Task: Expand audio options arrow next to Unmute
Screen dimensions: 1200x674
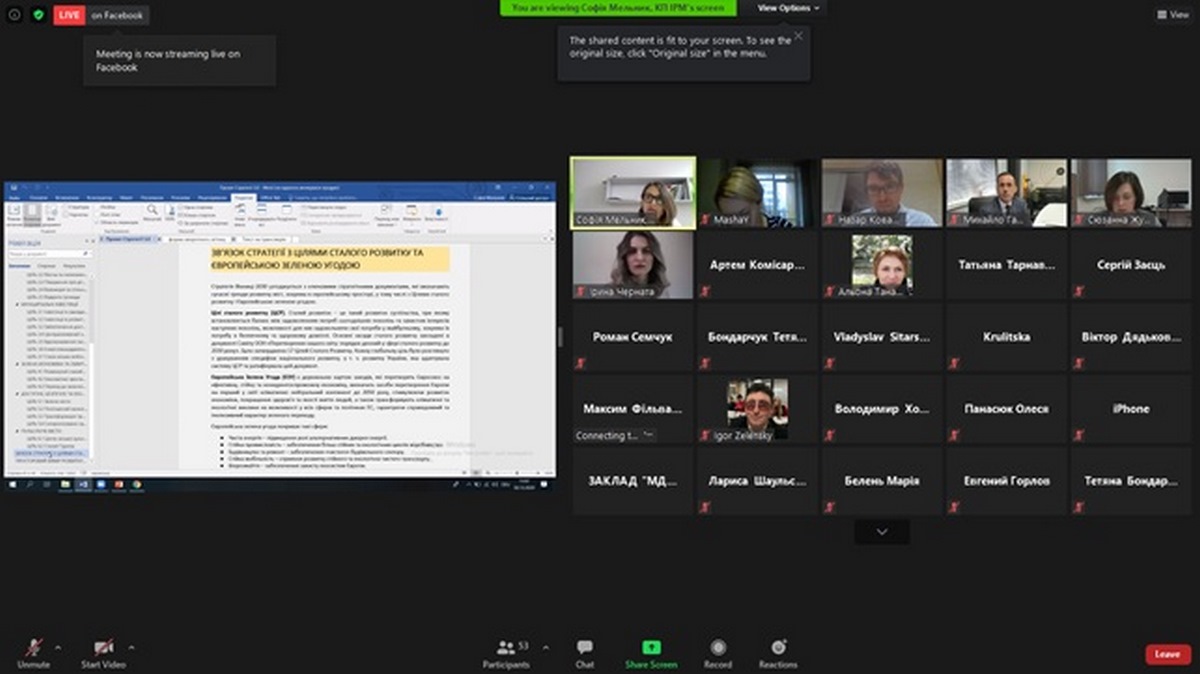Action: click(x=58, y=647)
